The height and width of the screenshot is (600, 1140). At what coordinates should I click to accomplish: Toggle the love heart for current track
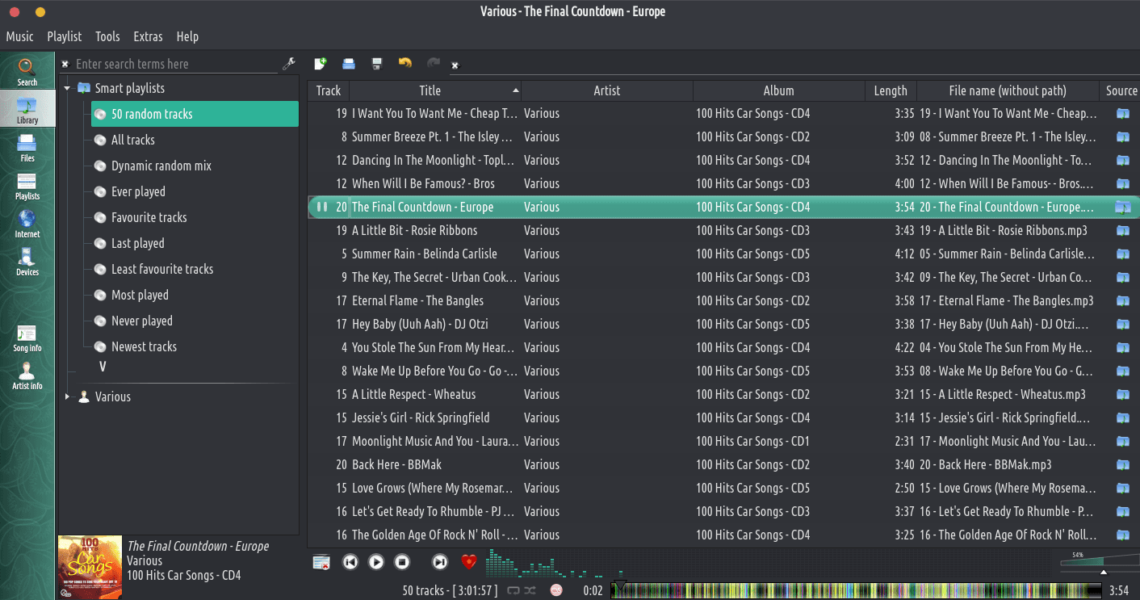(x=468, y=562)
